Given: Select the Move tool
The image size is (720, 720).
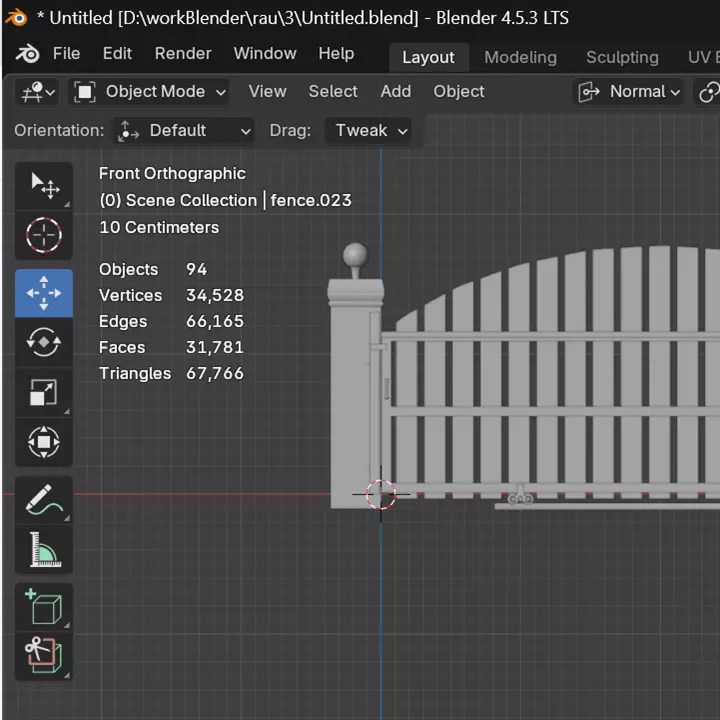Looking at the screenshot, I should pos(44,293).
